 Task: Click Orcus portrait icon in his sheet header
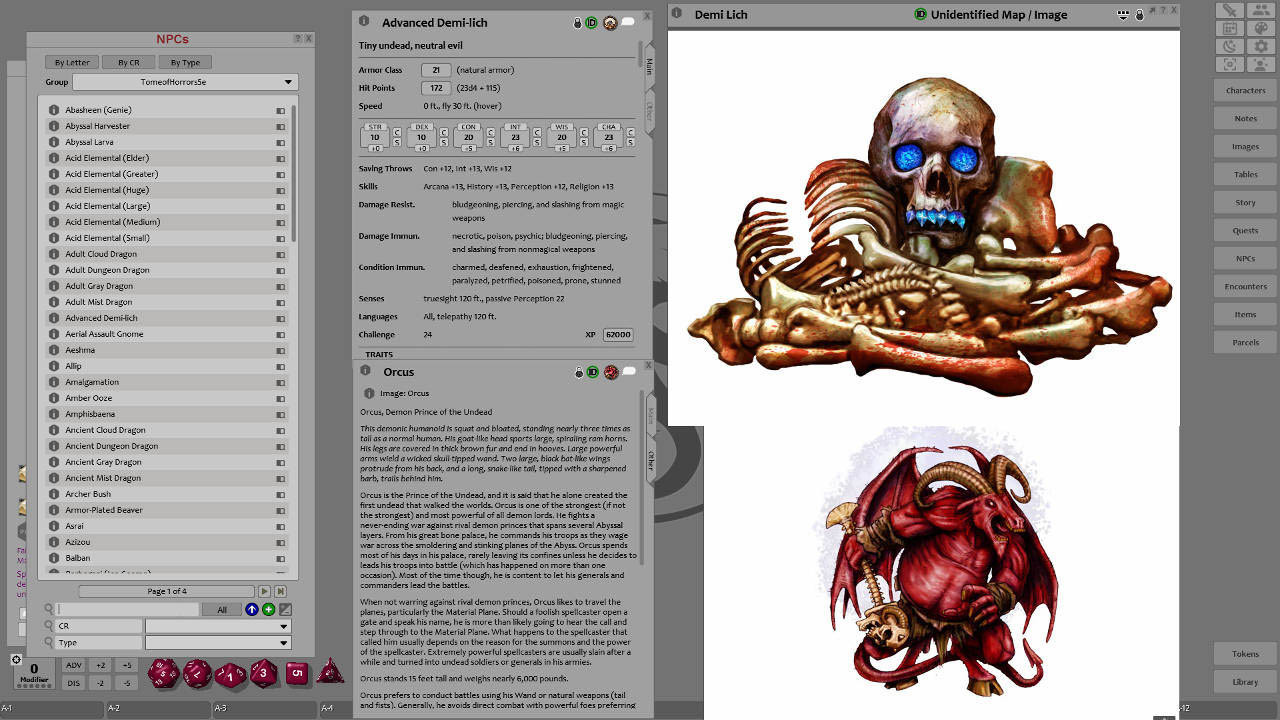coord(611,371)
